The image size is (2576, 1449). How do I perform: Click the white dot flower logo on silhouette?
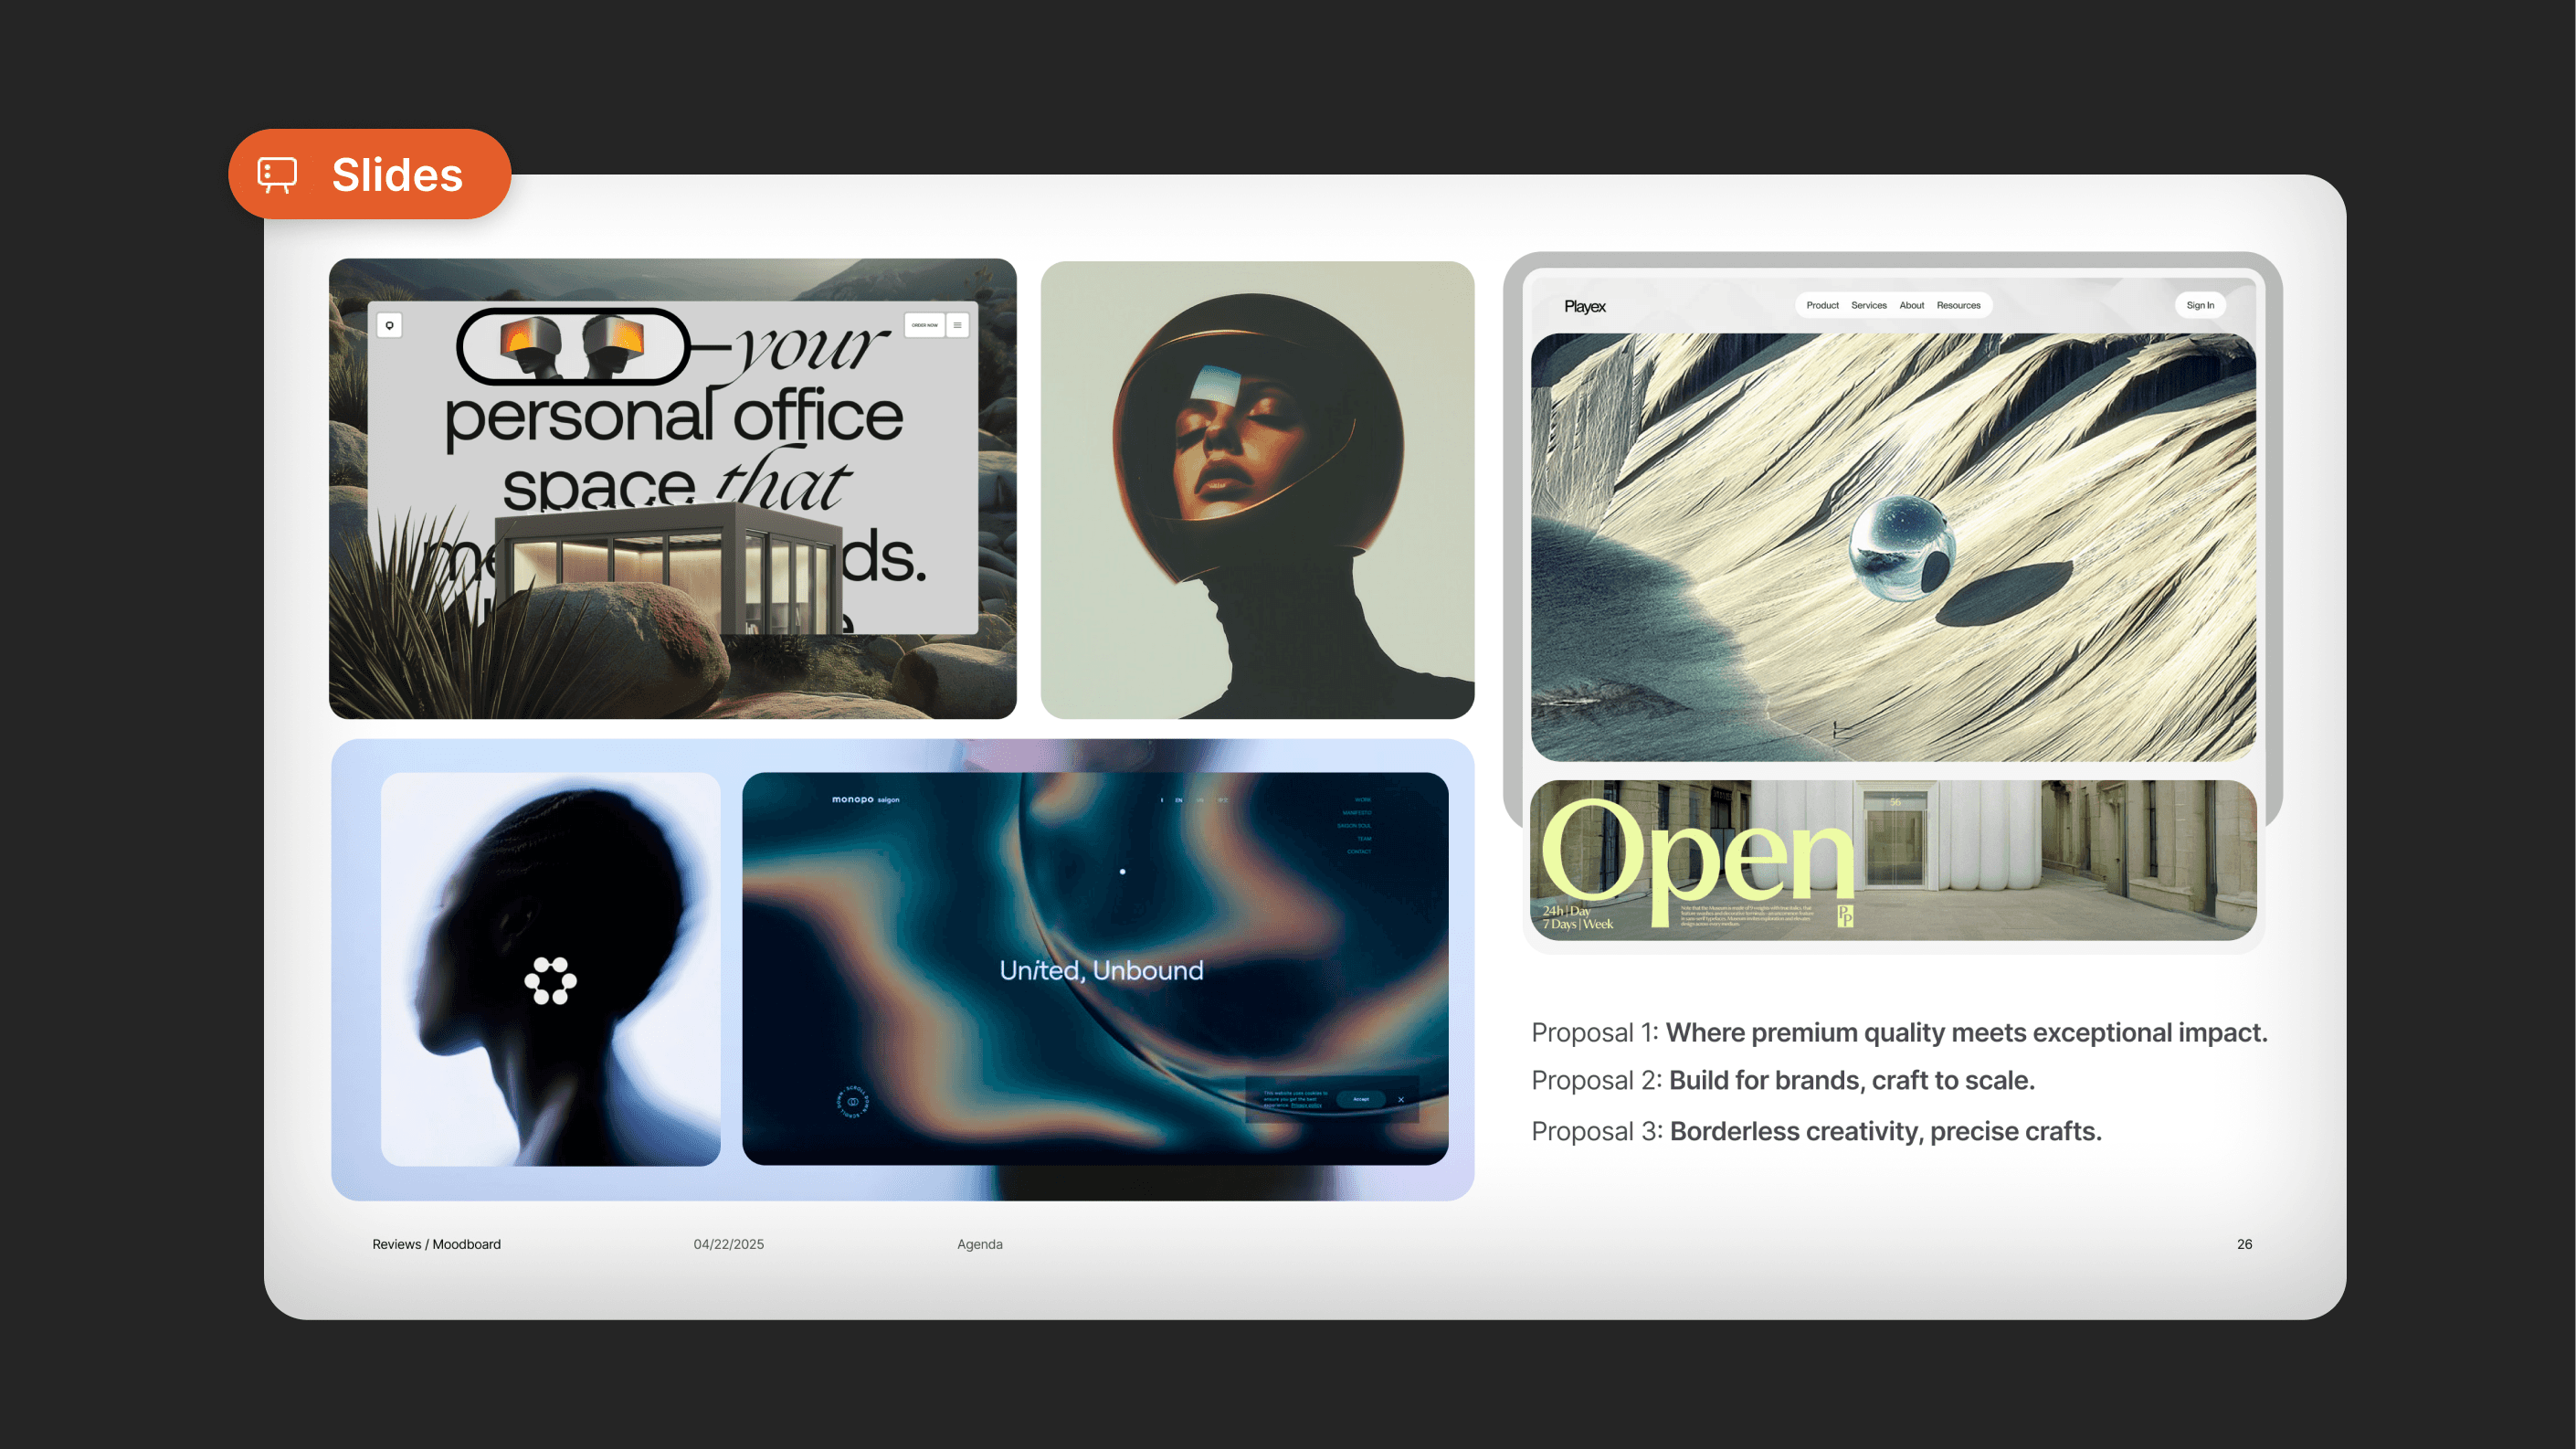[550, 980]
